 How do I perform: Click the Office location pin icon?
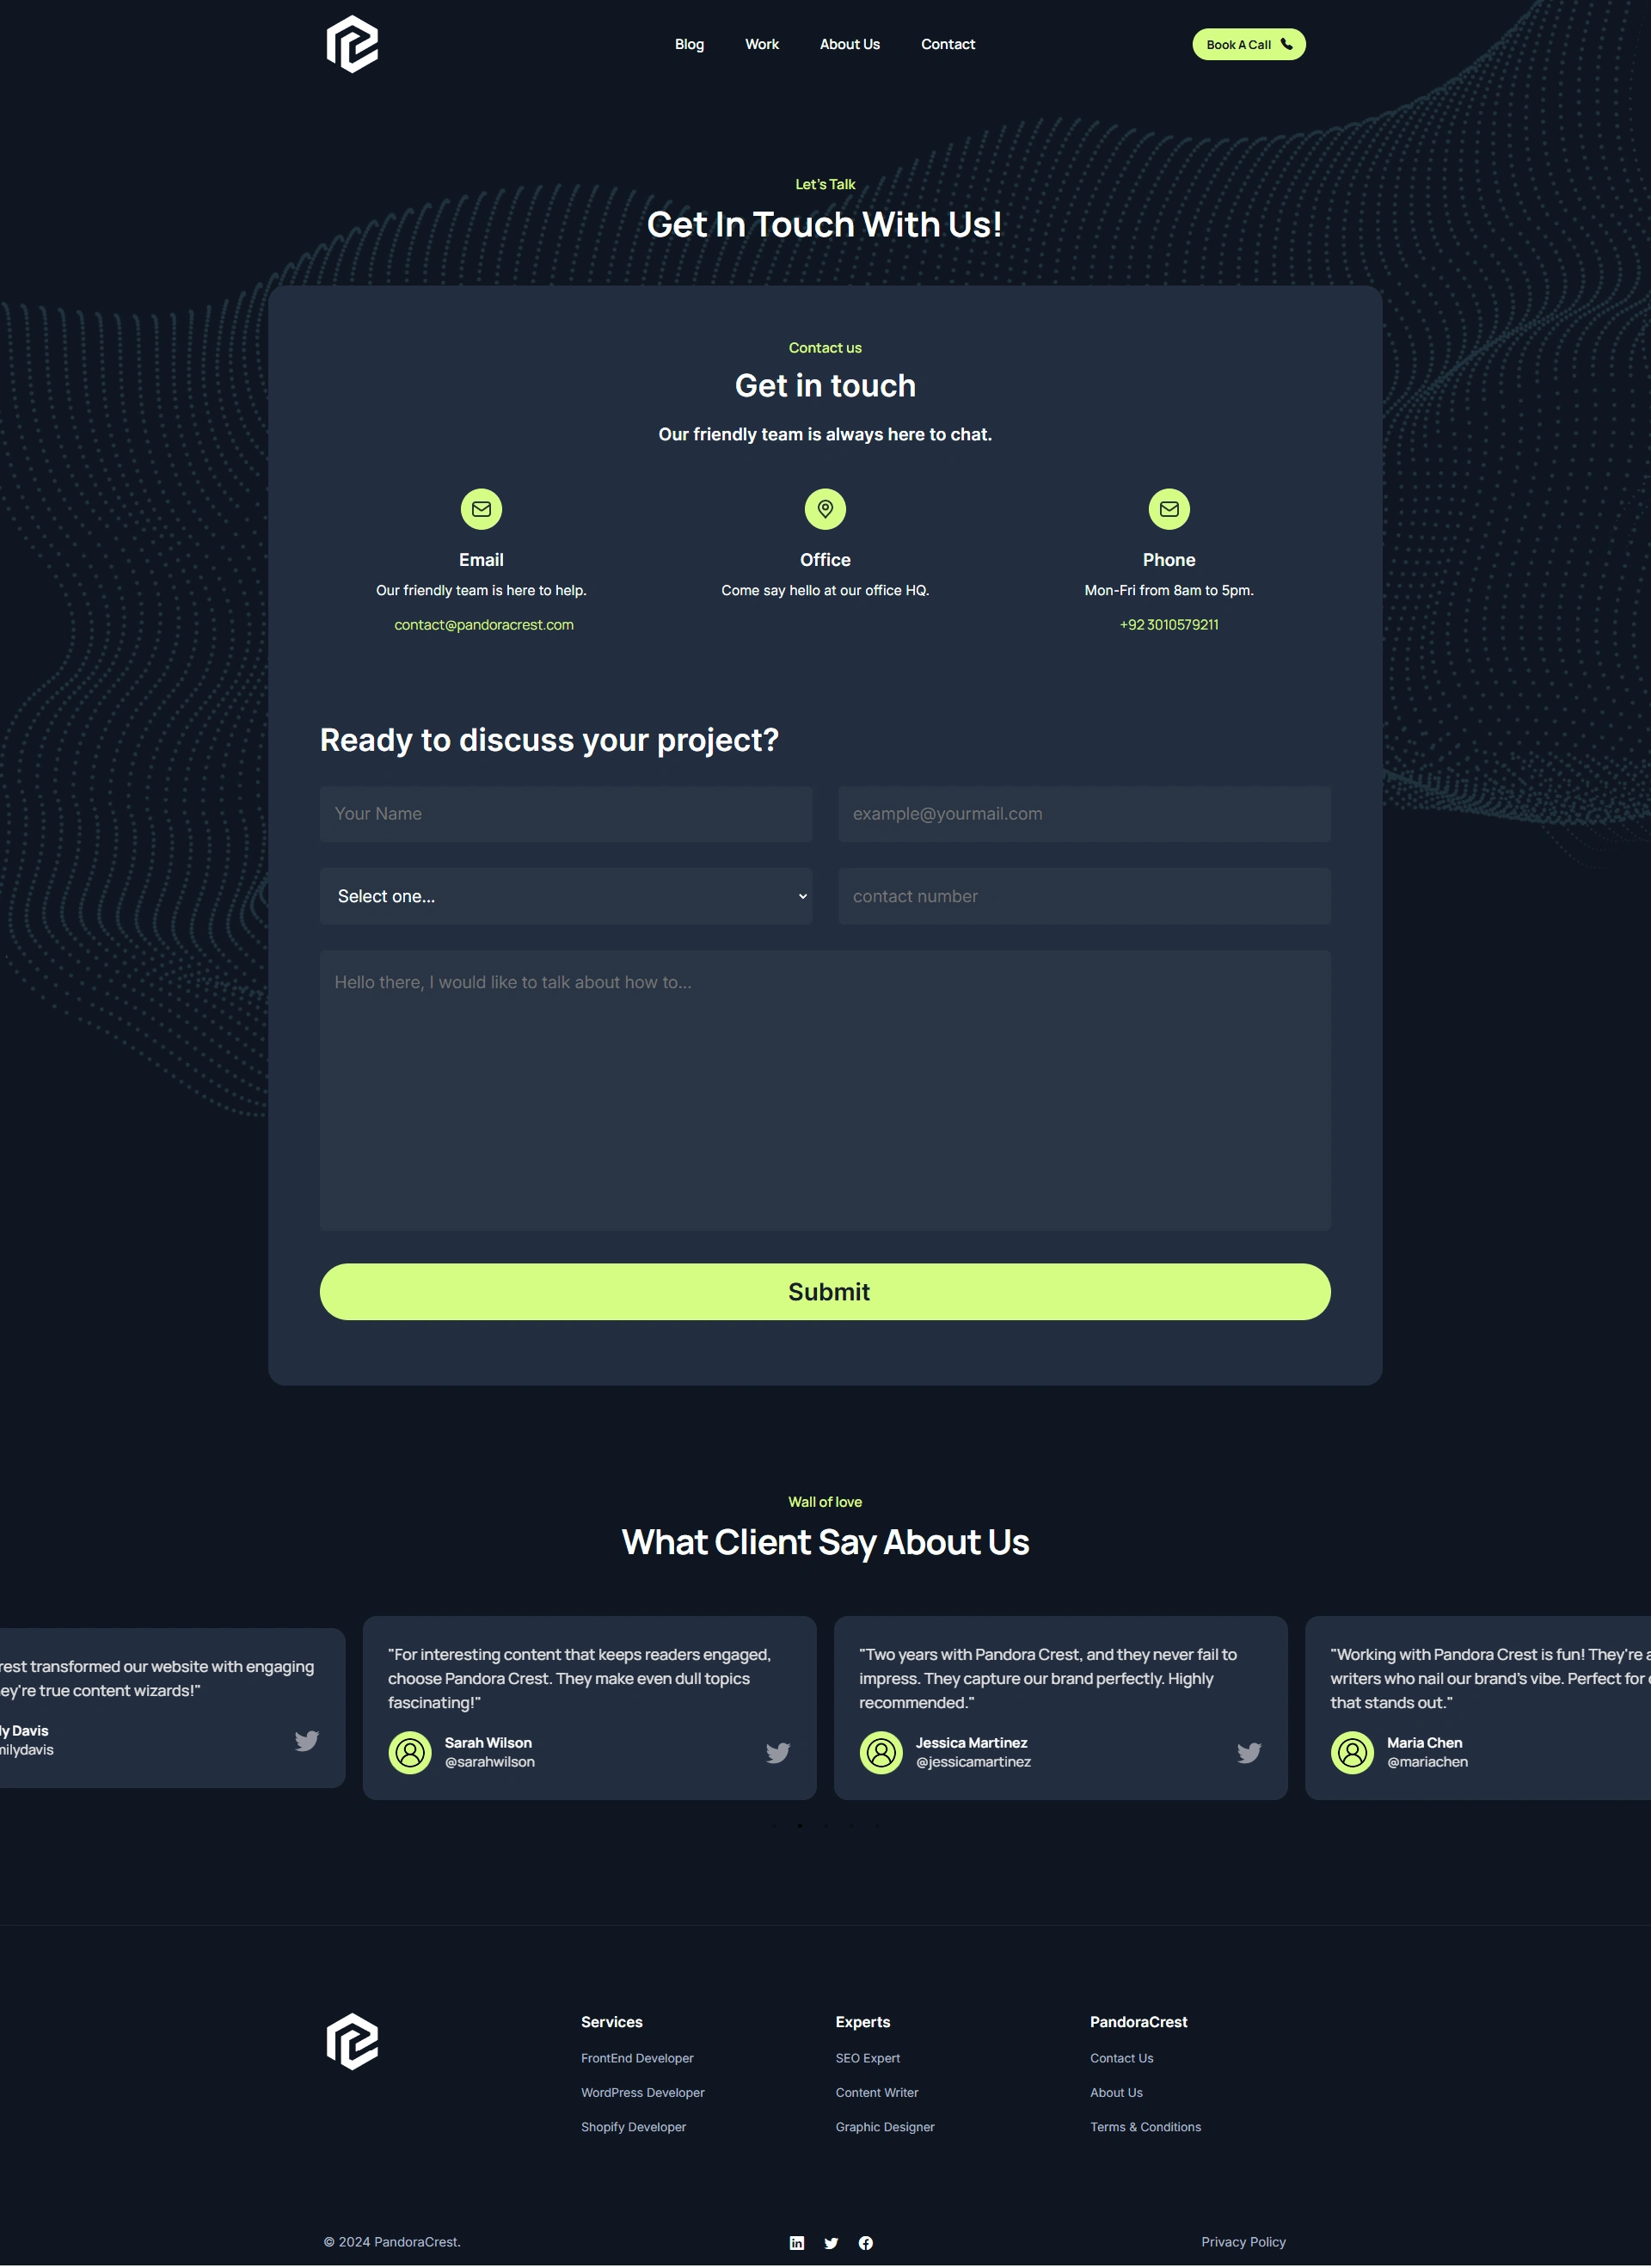824,509
